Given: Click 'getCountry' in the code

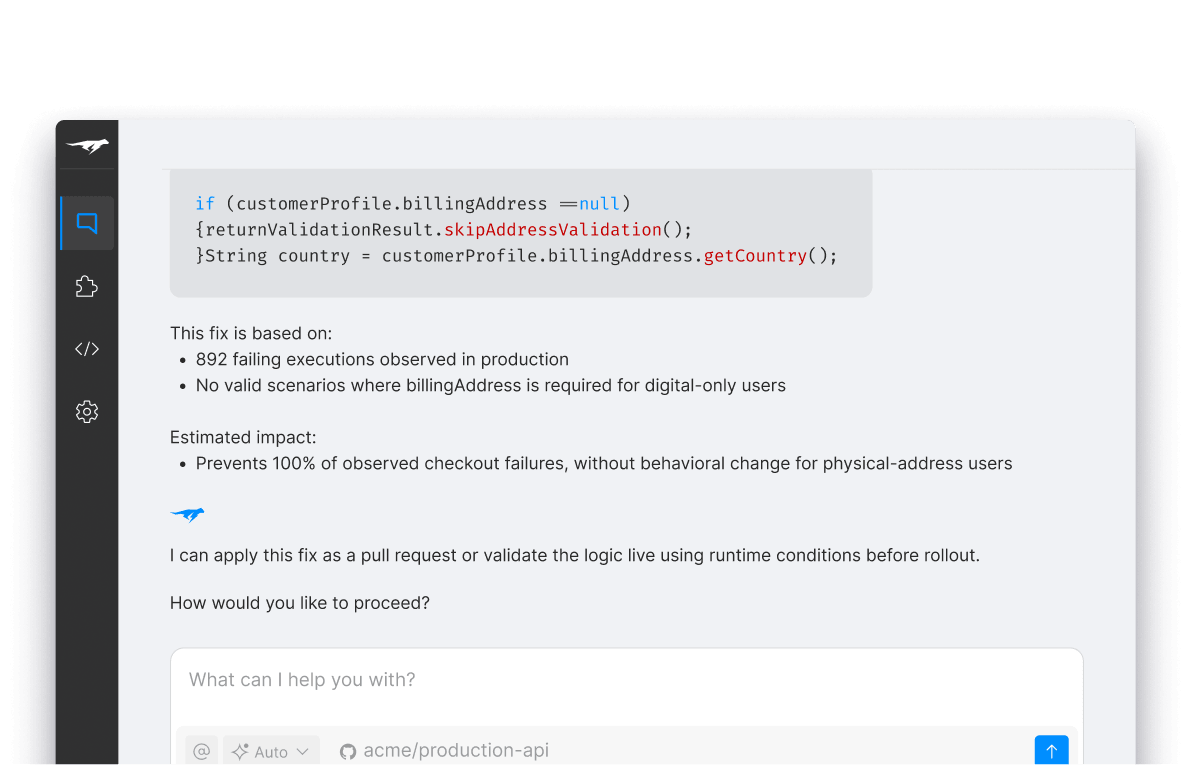Looking at the screenshot, I should click(755, 256).
